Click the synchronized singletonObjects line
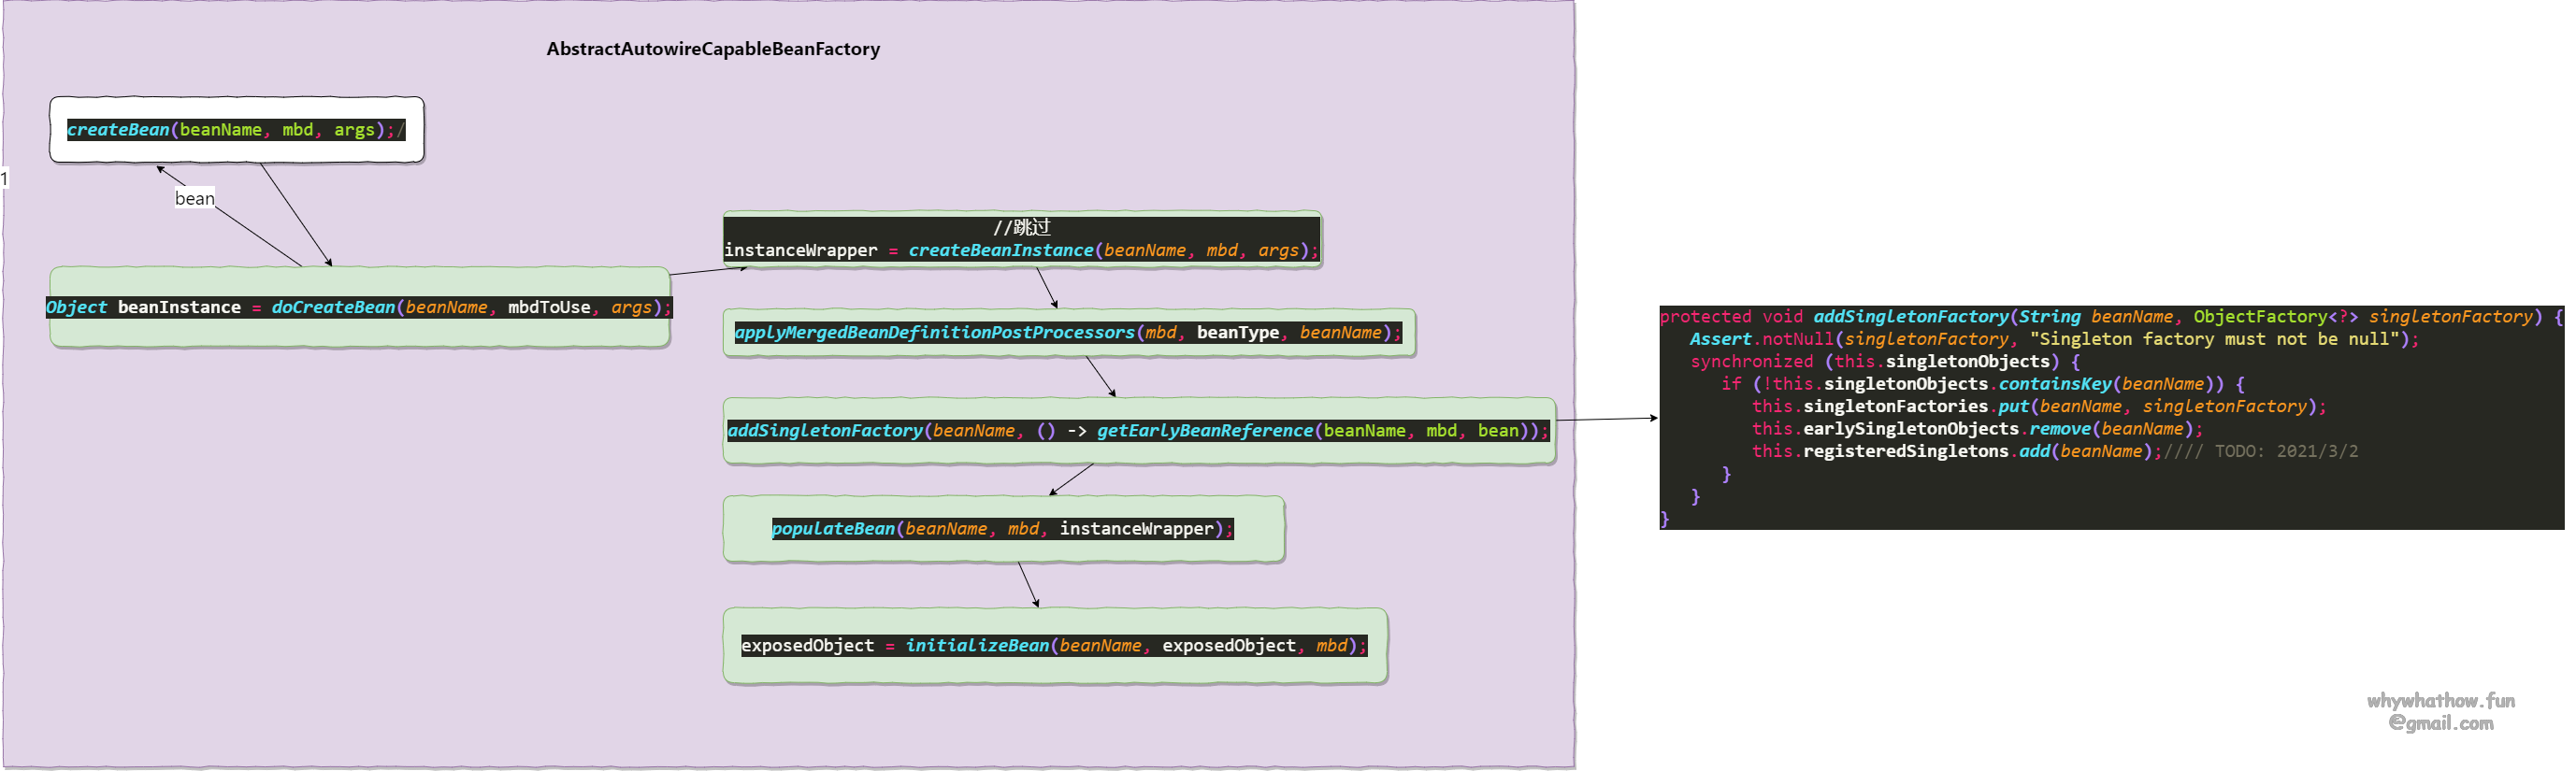The height and width of the screenshot is (771, 2576). click(x=1884, y=361)
